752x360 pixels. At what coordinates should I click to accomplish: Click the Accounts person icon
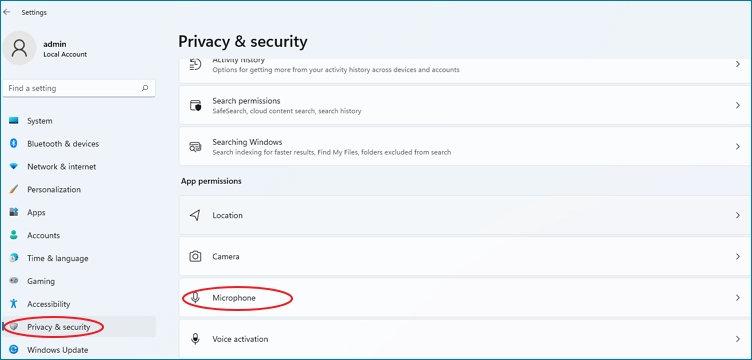(x=13, y=235)
